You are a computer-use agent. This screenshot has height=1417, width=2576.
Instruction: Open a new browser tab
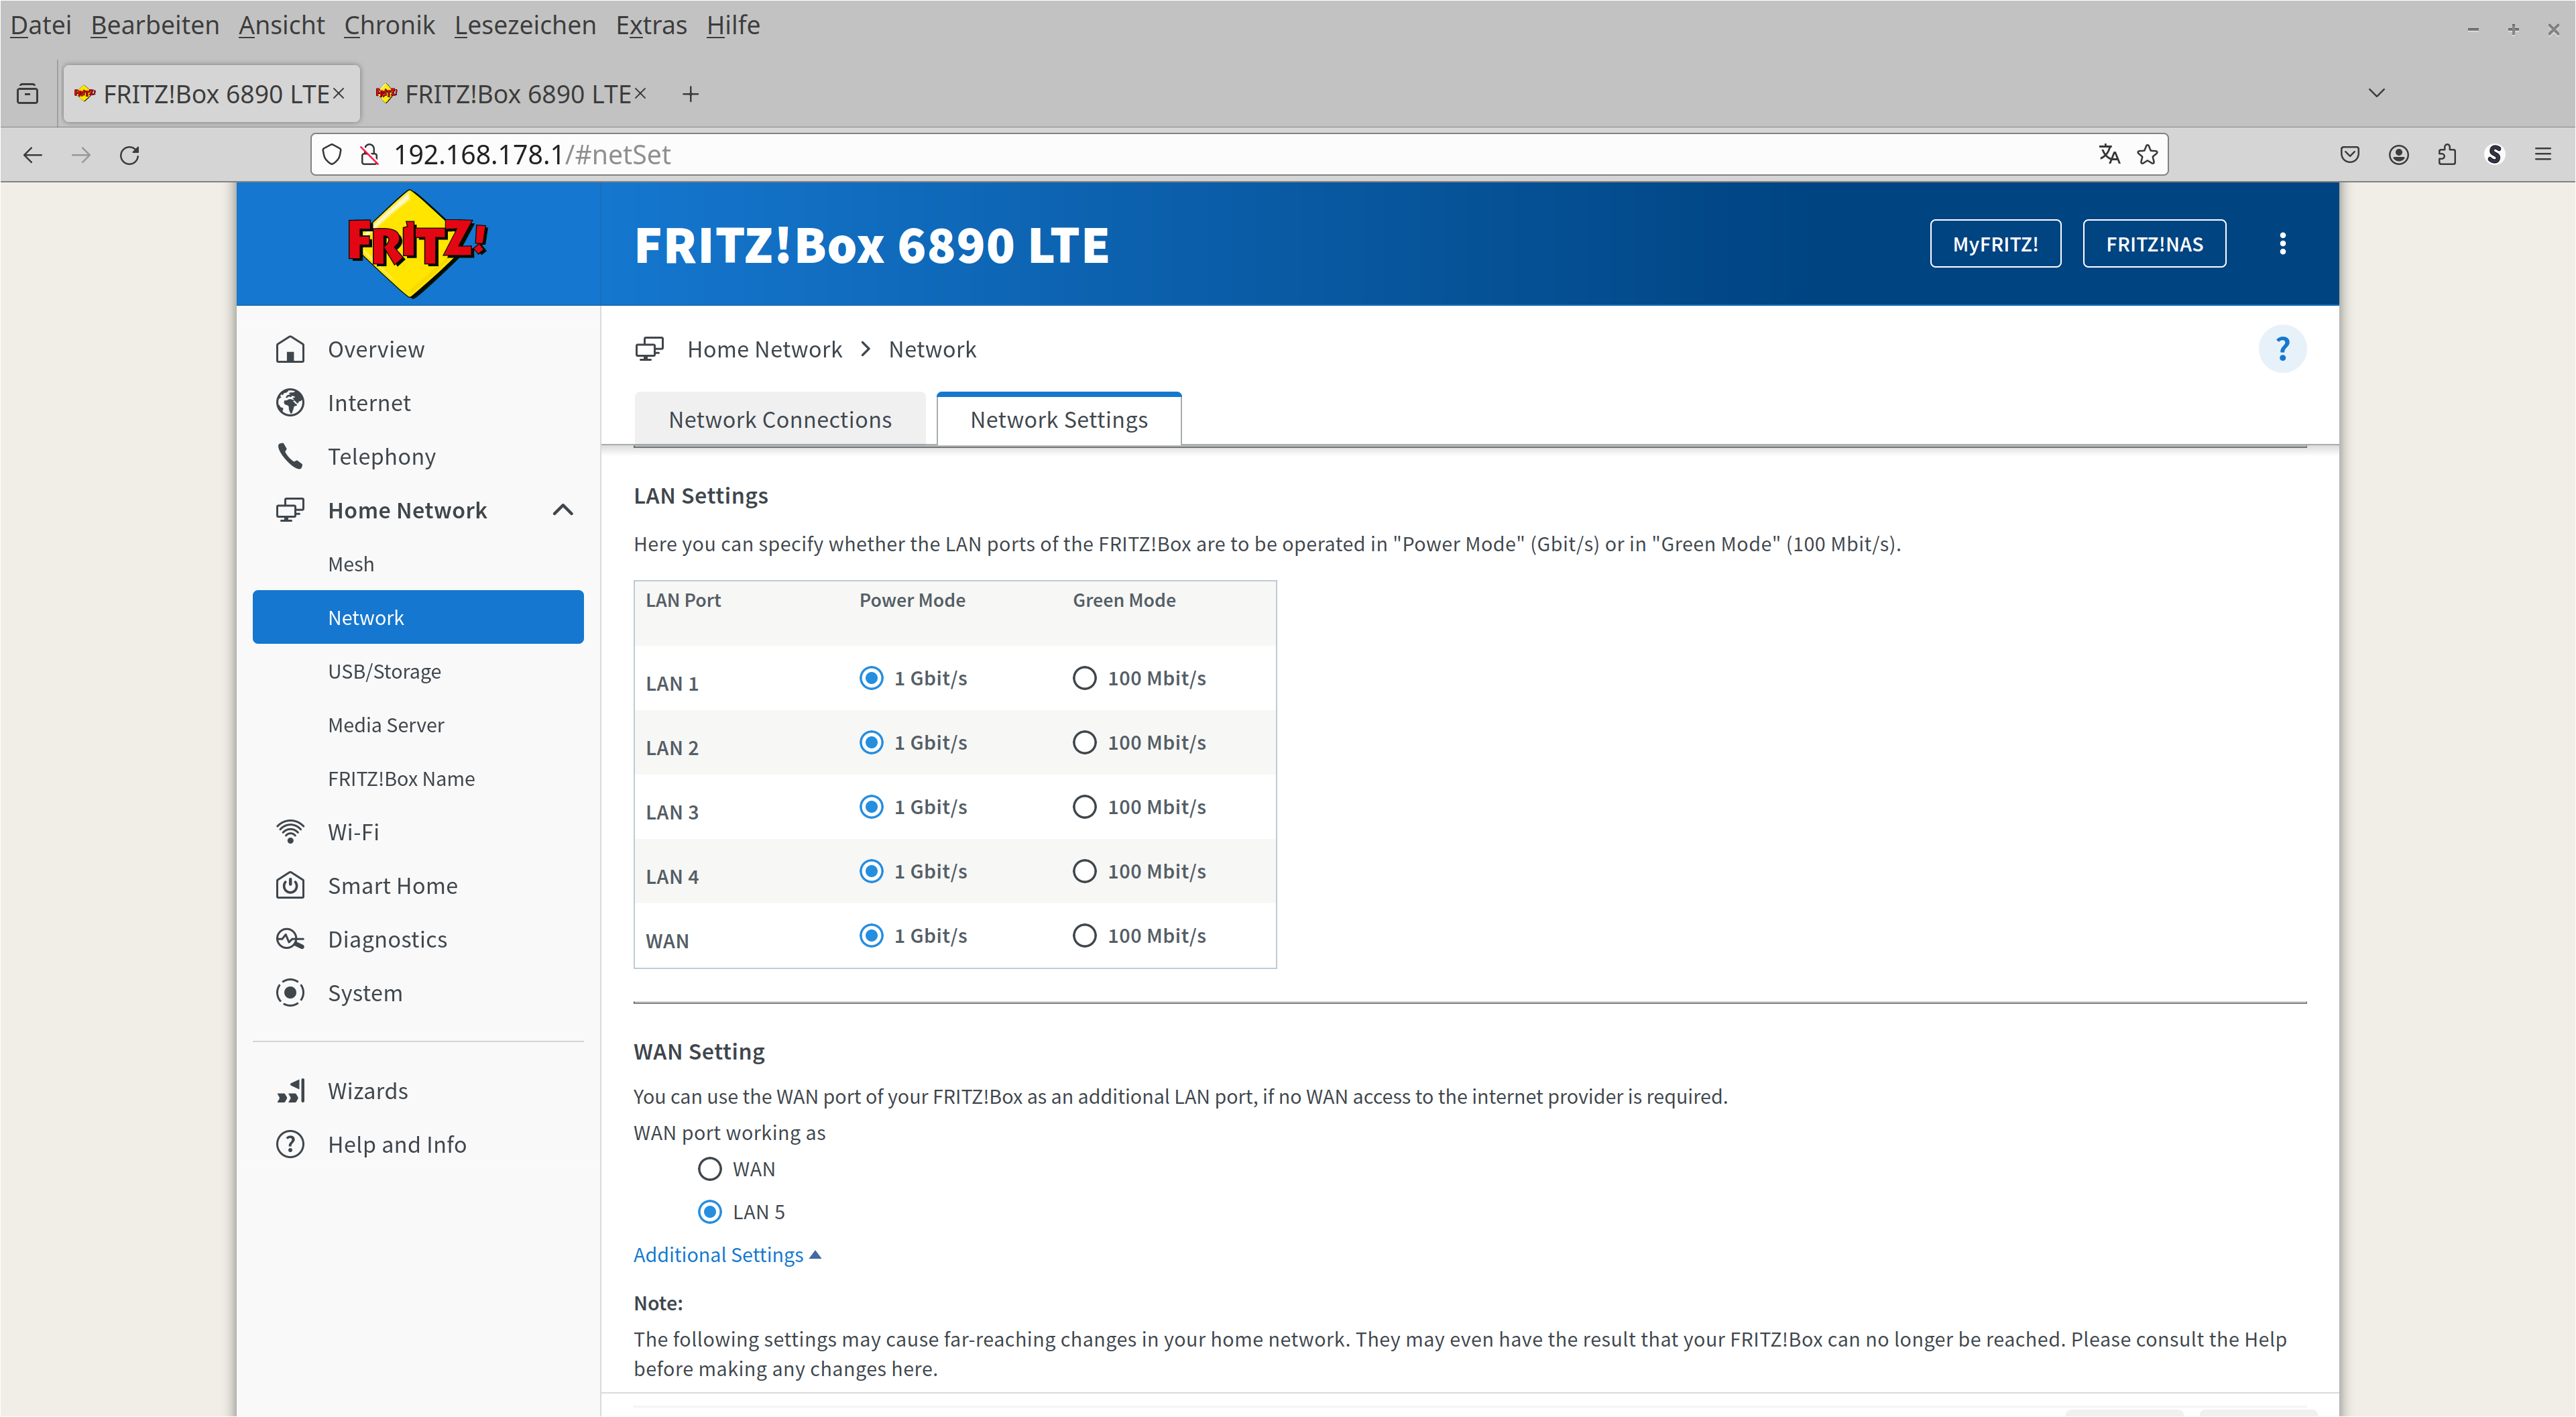point(690,94)
